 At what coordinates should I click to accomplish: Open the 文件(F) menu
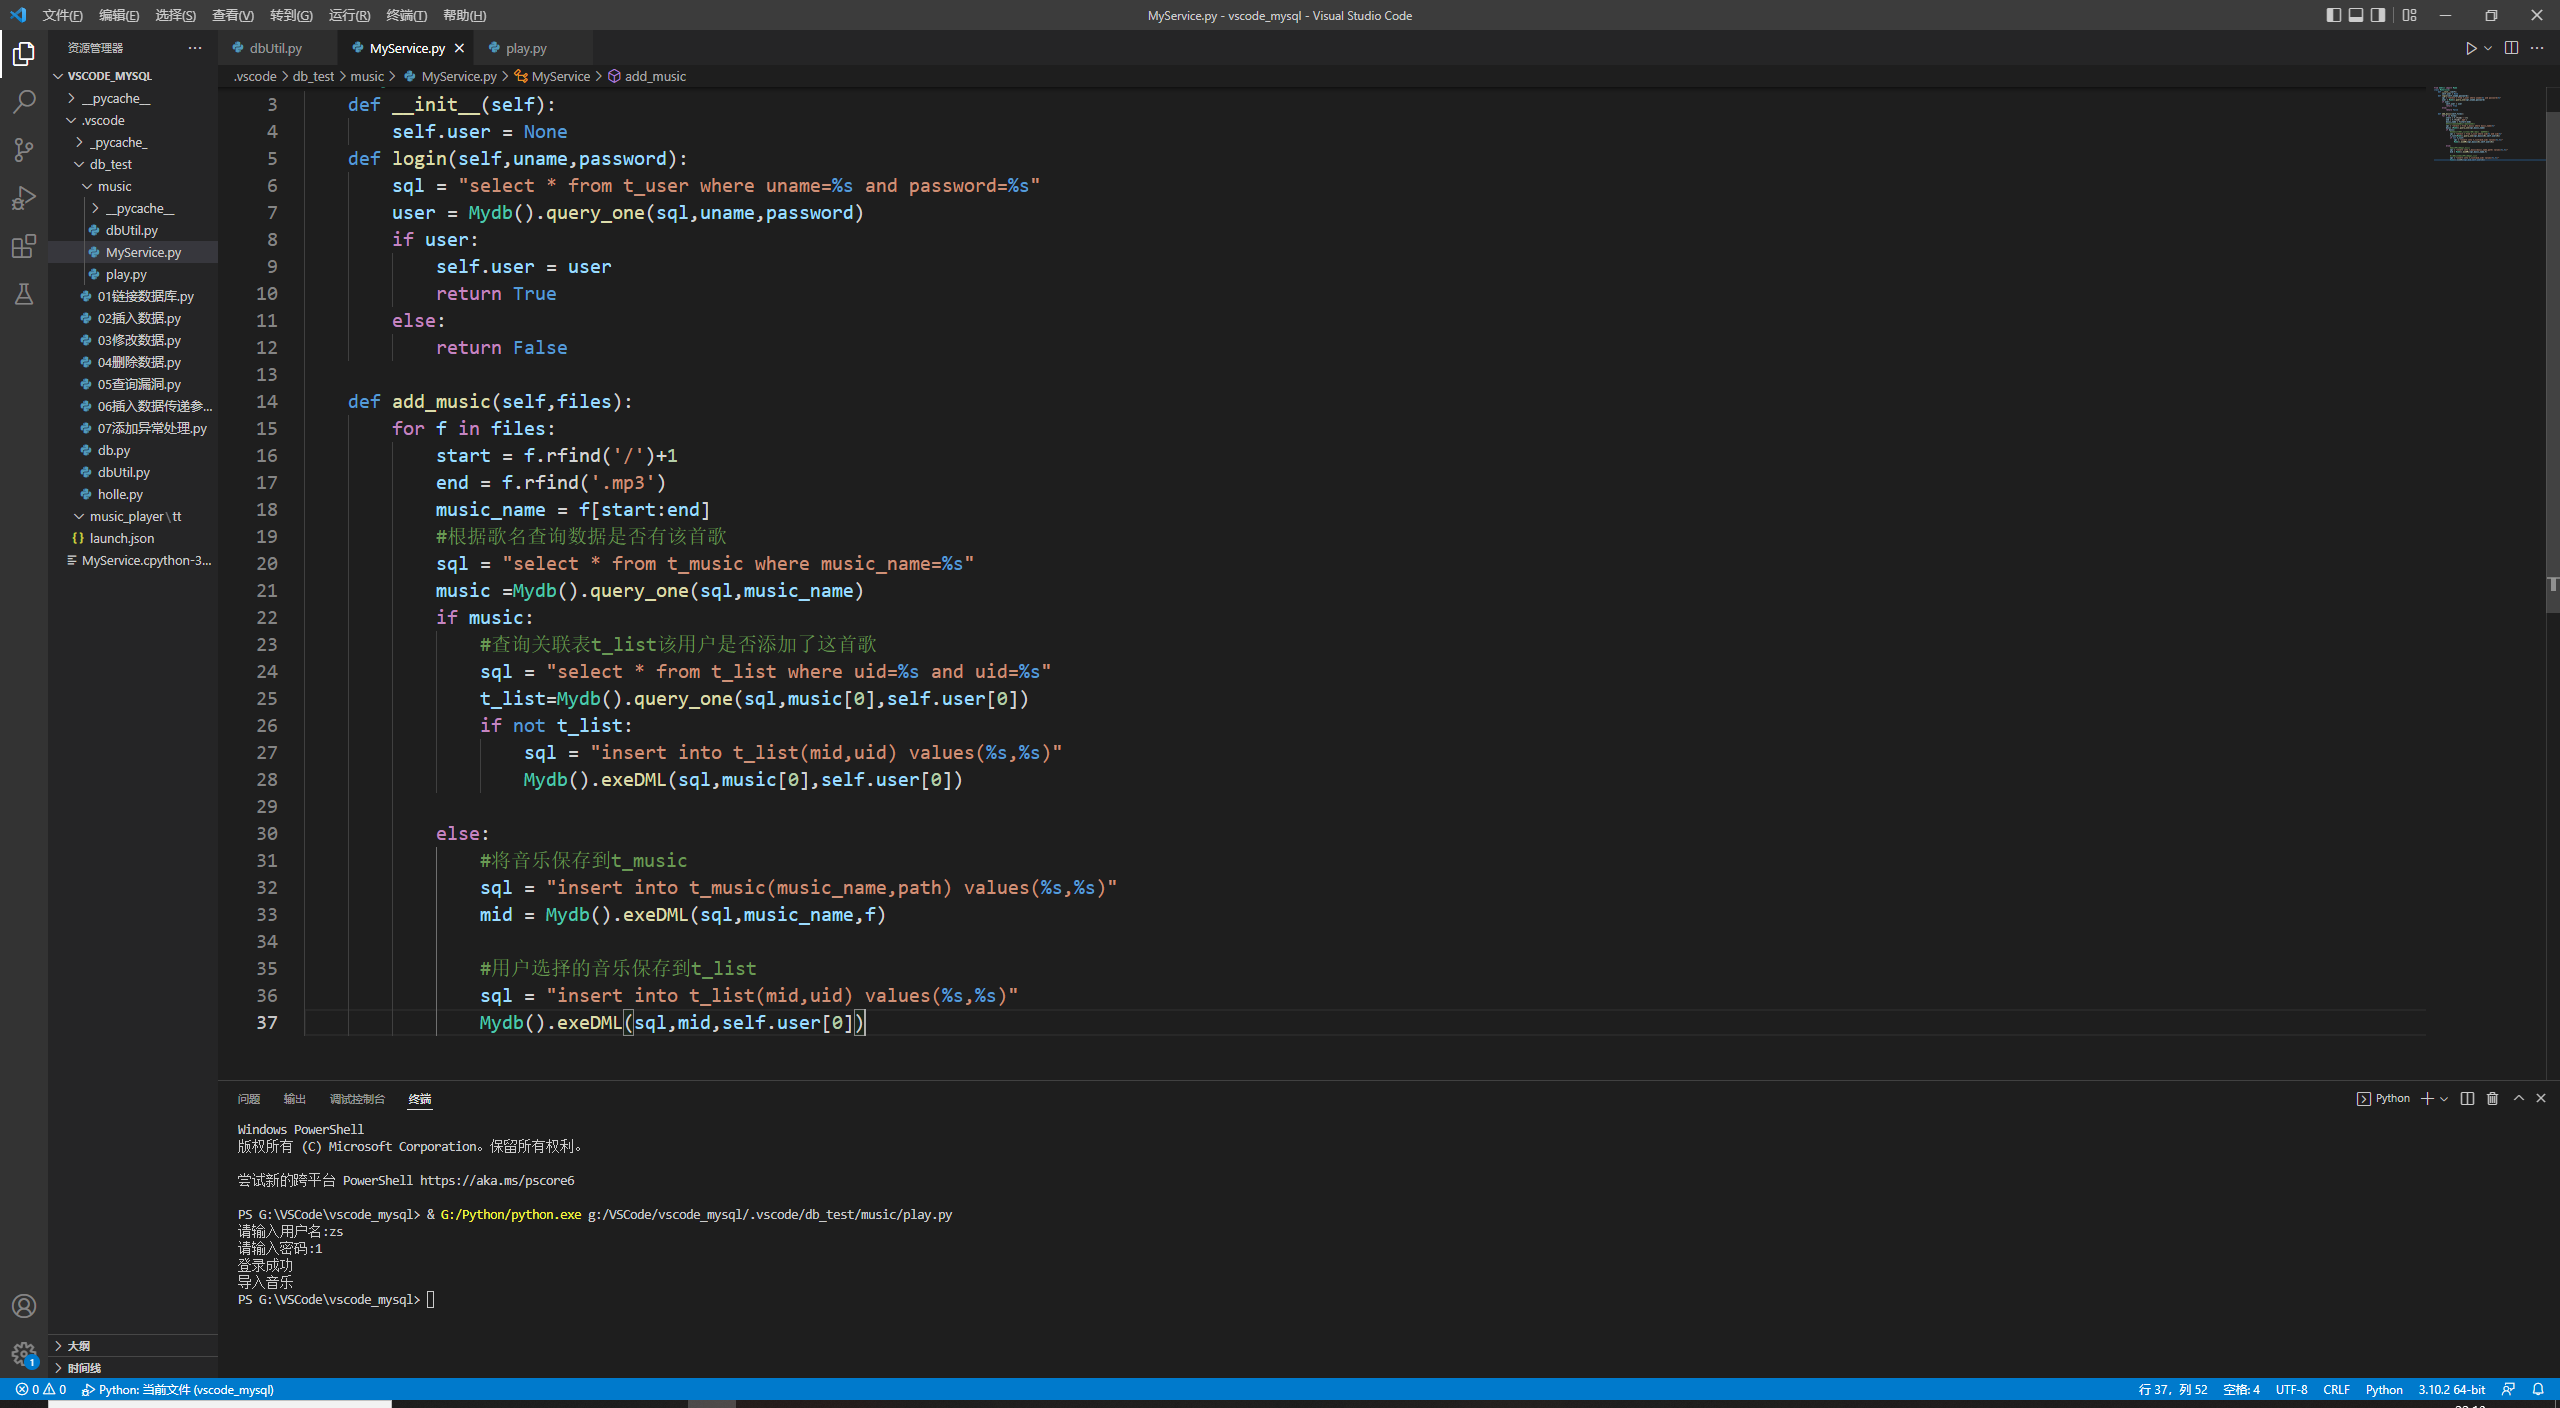tap(62, 15)
